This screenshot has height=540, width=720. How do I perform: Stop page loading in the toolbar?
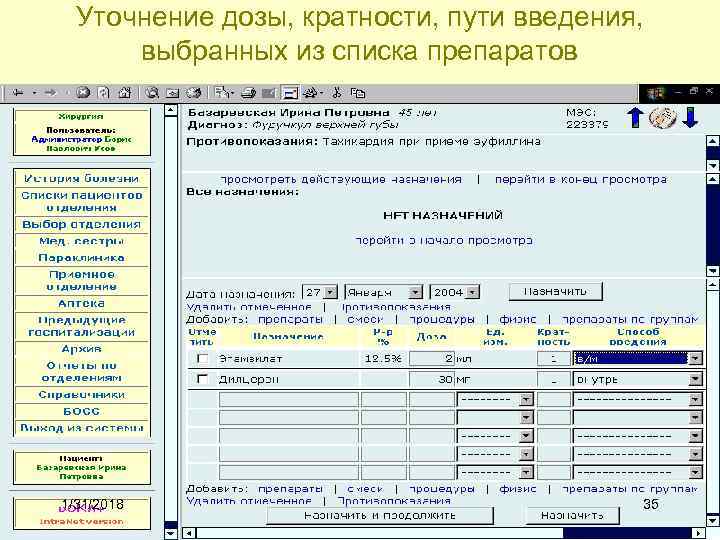[x=83, y=93]
